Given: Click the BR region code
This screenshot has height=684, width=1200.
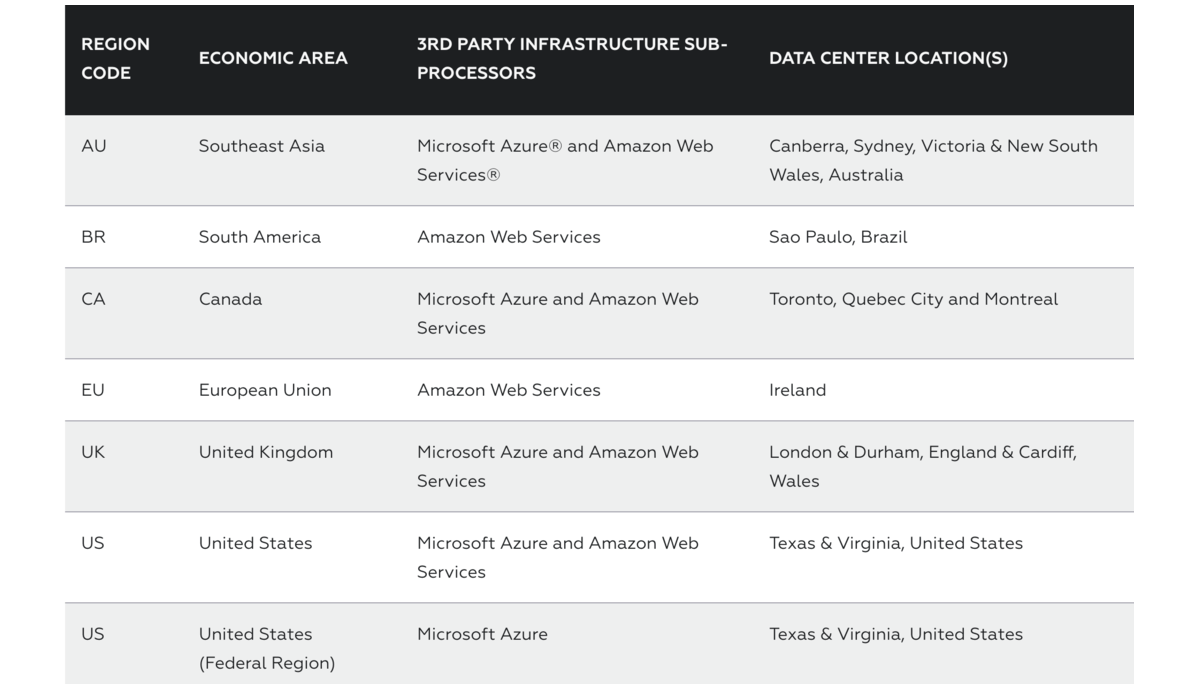Looking at the screenshot, I should (x=93, y=237).
